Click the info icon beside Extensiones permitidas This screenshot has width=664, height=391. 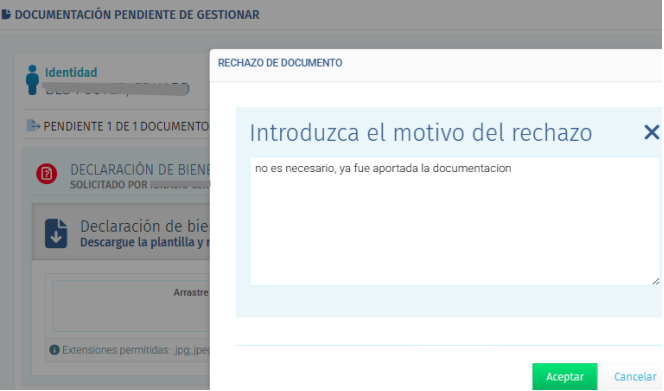[x=54, y=350]
